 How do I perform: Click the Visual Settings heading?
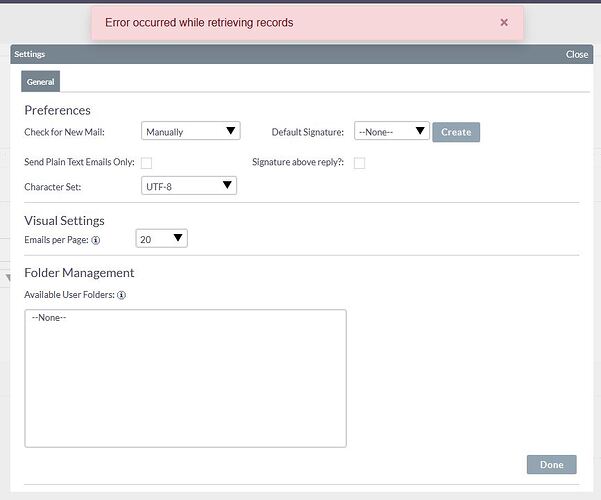coord(64,221)
